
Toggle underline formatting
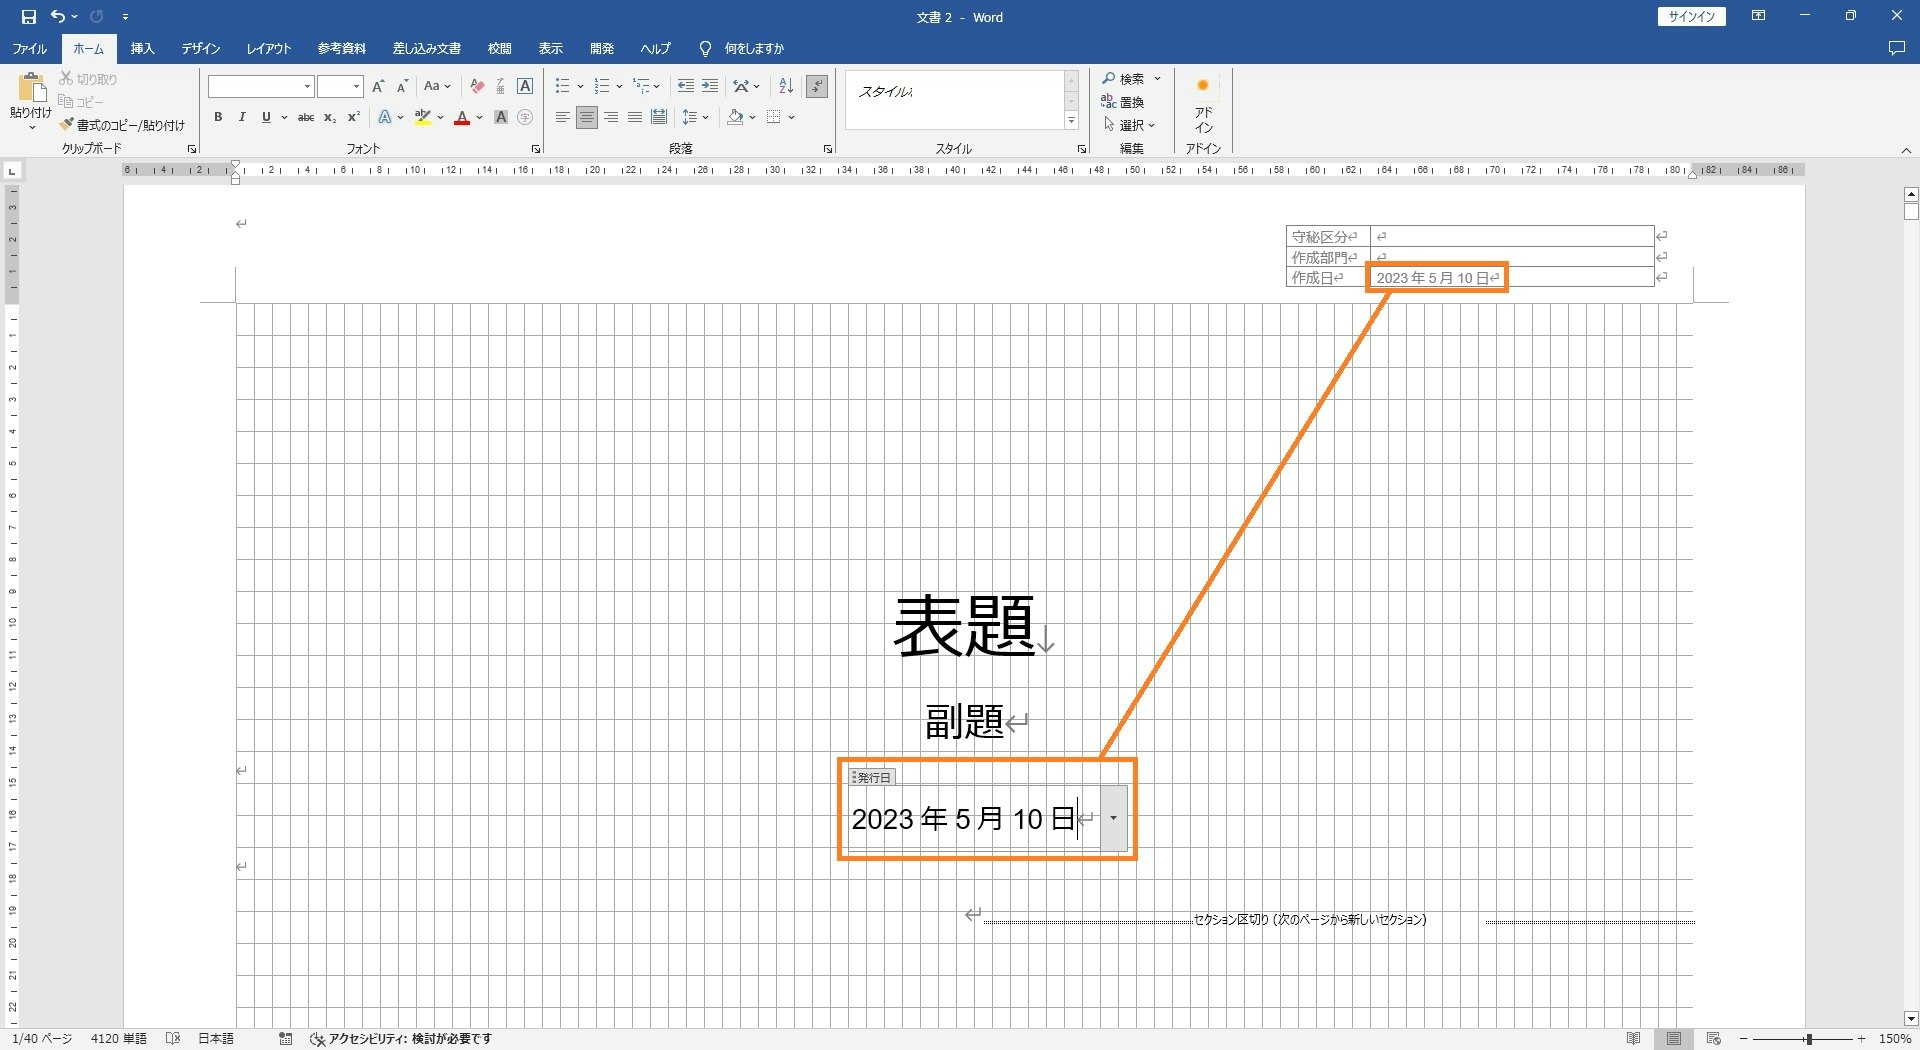(266, 118)
